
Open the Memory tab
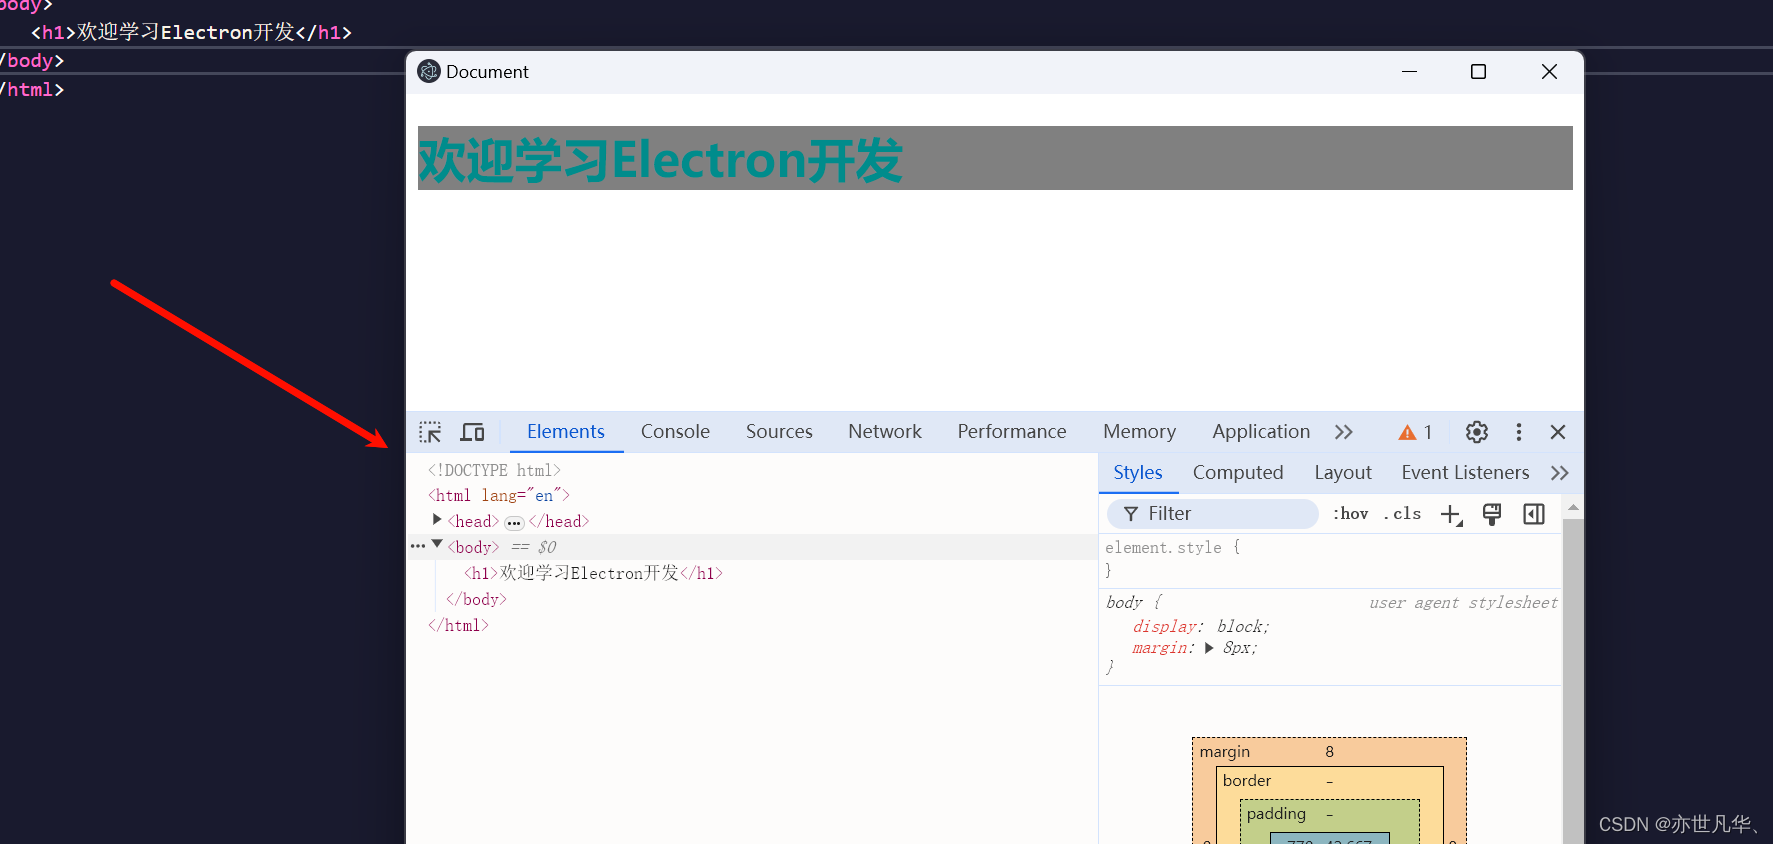[x=1139, y=432]
